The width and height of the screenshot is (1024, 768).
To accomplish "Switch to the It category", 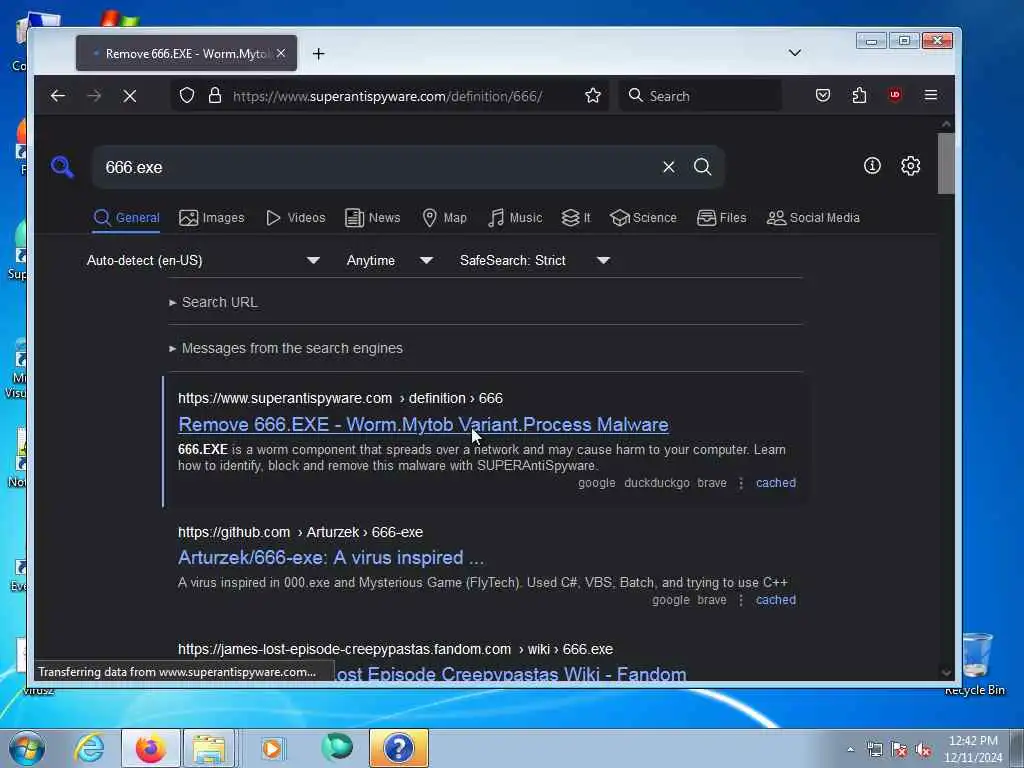I will click(x=575, y=218).
